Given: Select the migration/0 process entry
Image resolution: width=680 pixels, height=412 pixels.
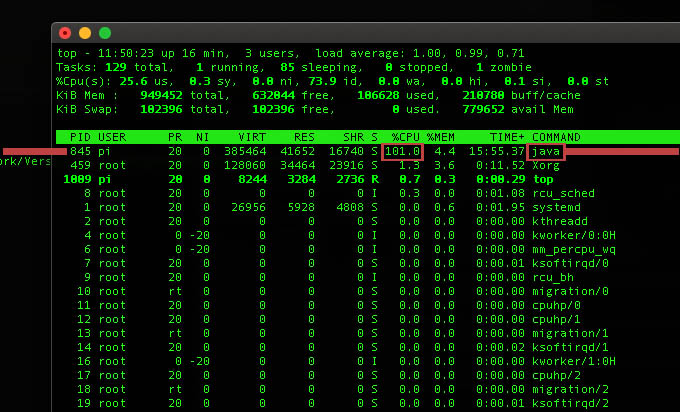Looking at the screenshot, I should coord(571,291).
